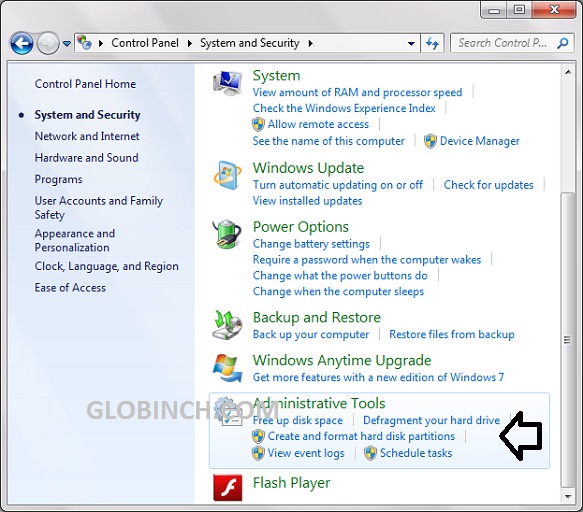Open Device Manager link
583x512 pixels.
point(480,141)
